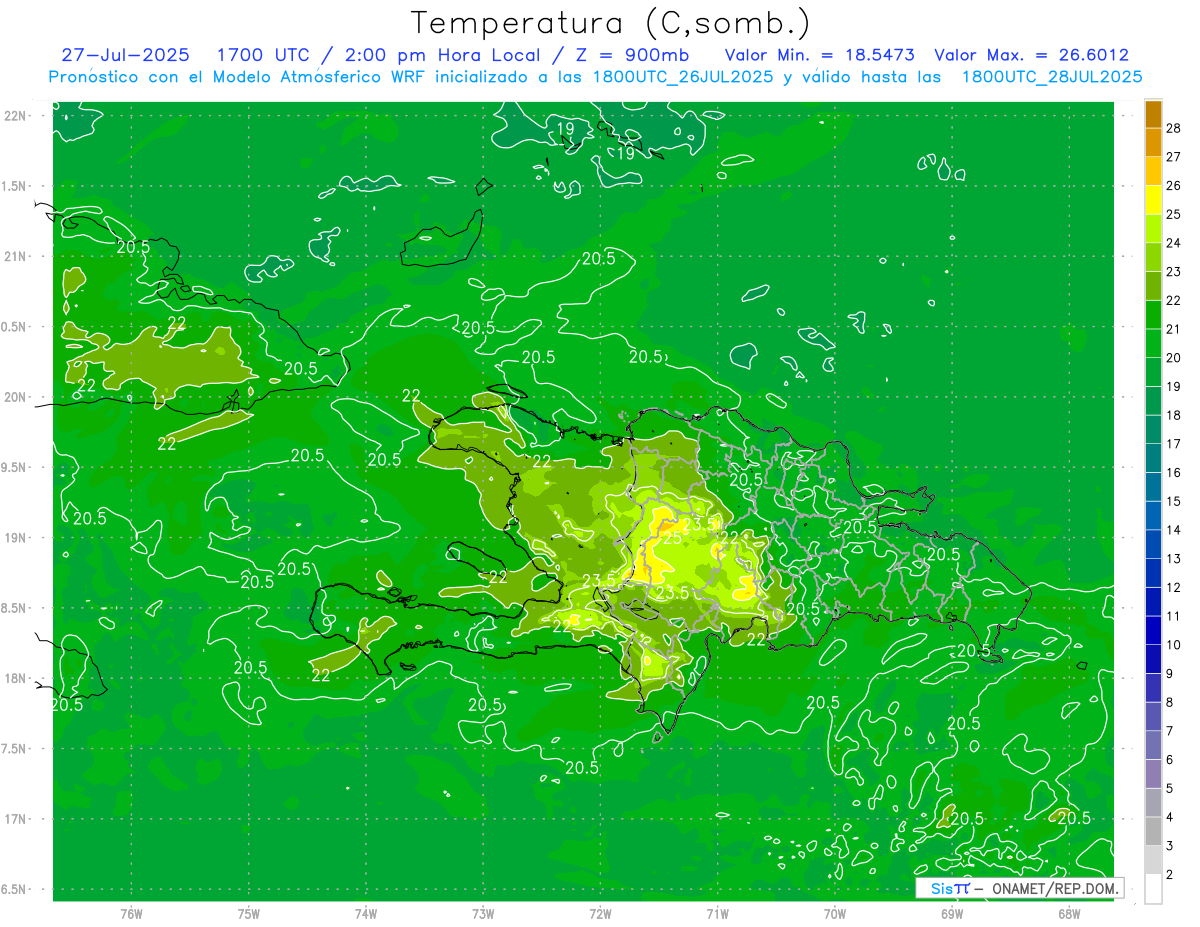Click the top brown-orange swatch above 28
Screen dimensions: 1200x927
point(1154,114)
